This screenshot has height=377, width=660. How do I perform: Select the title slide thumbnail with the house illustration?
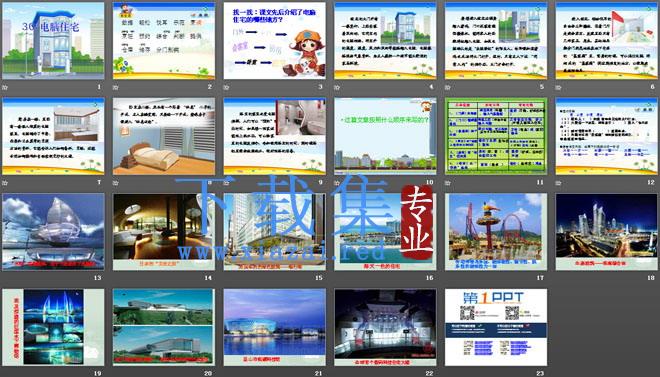tap(53, 41)
